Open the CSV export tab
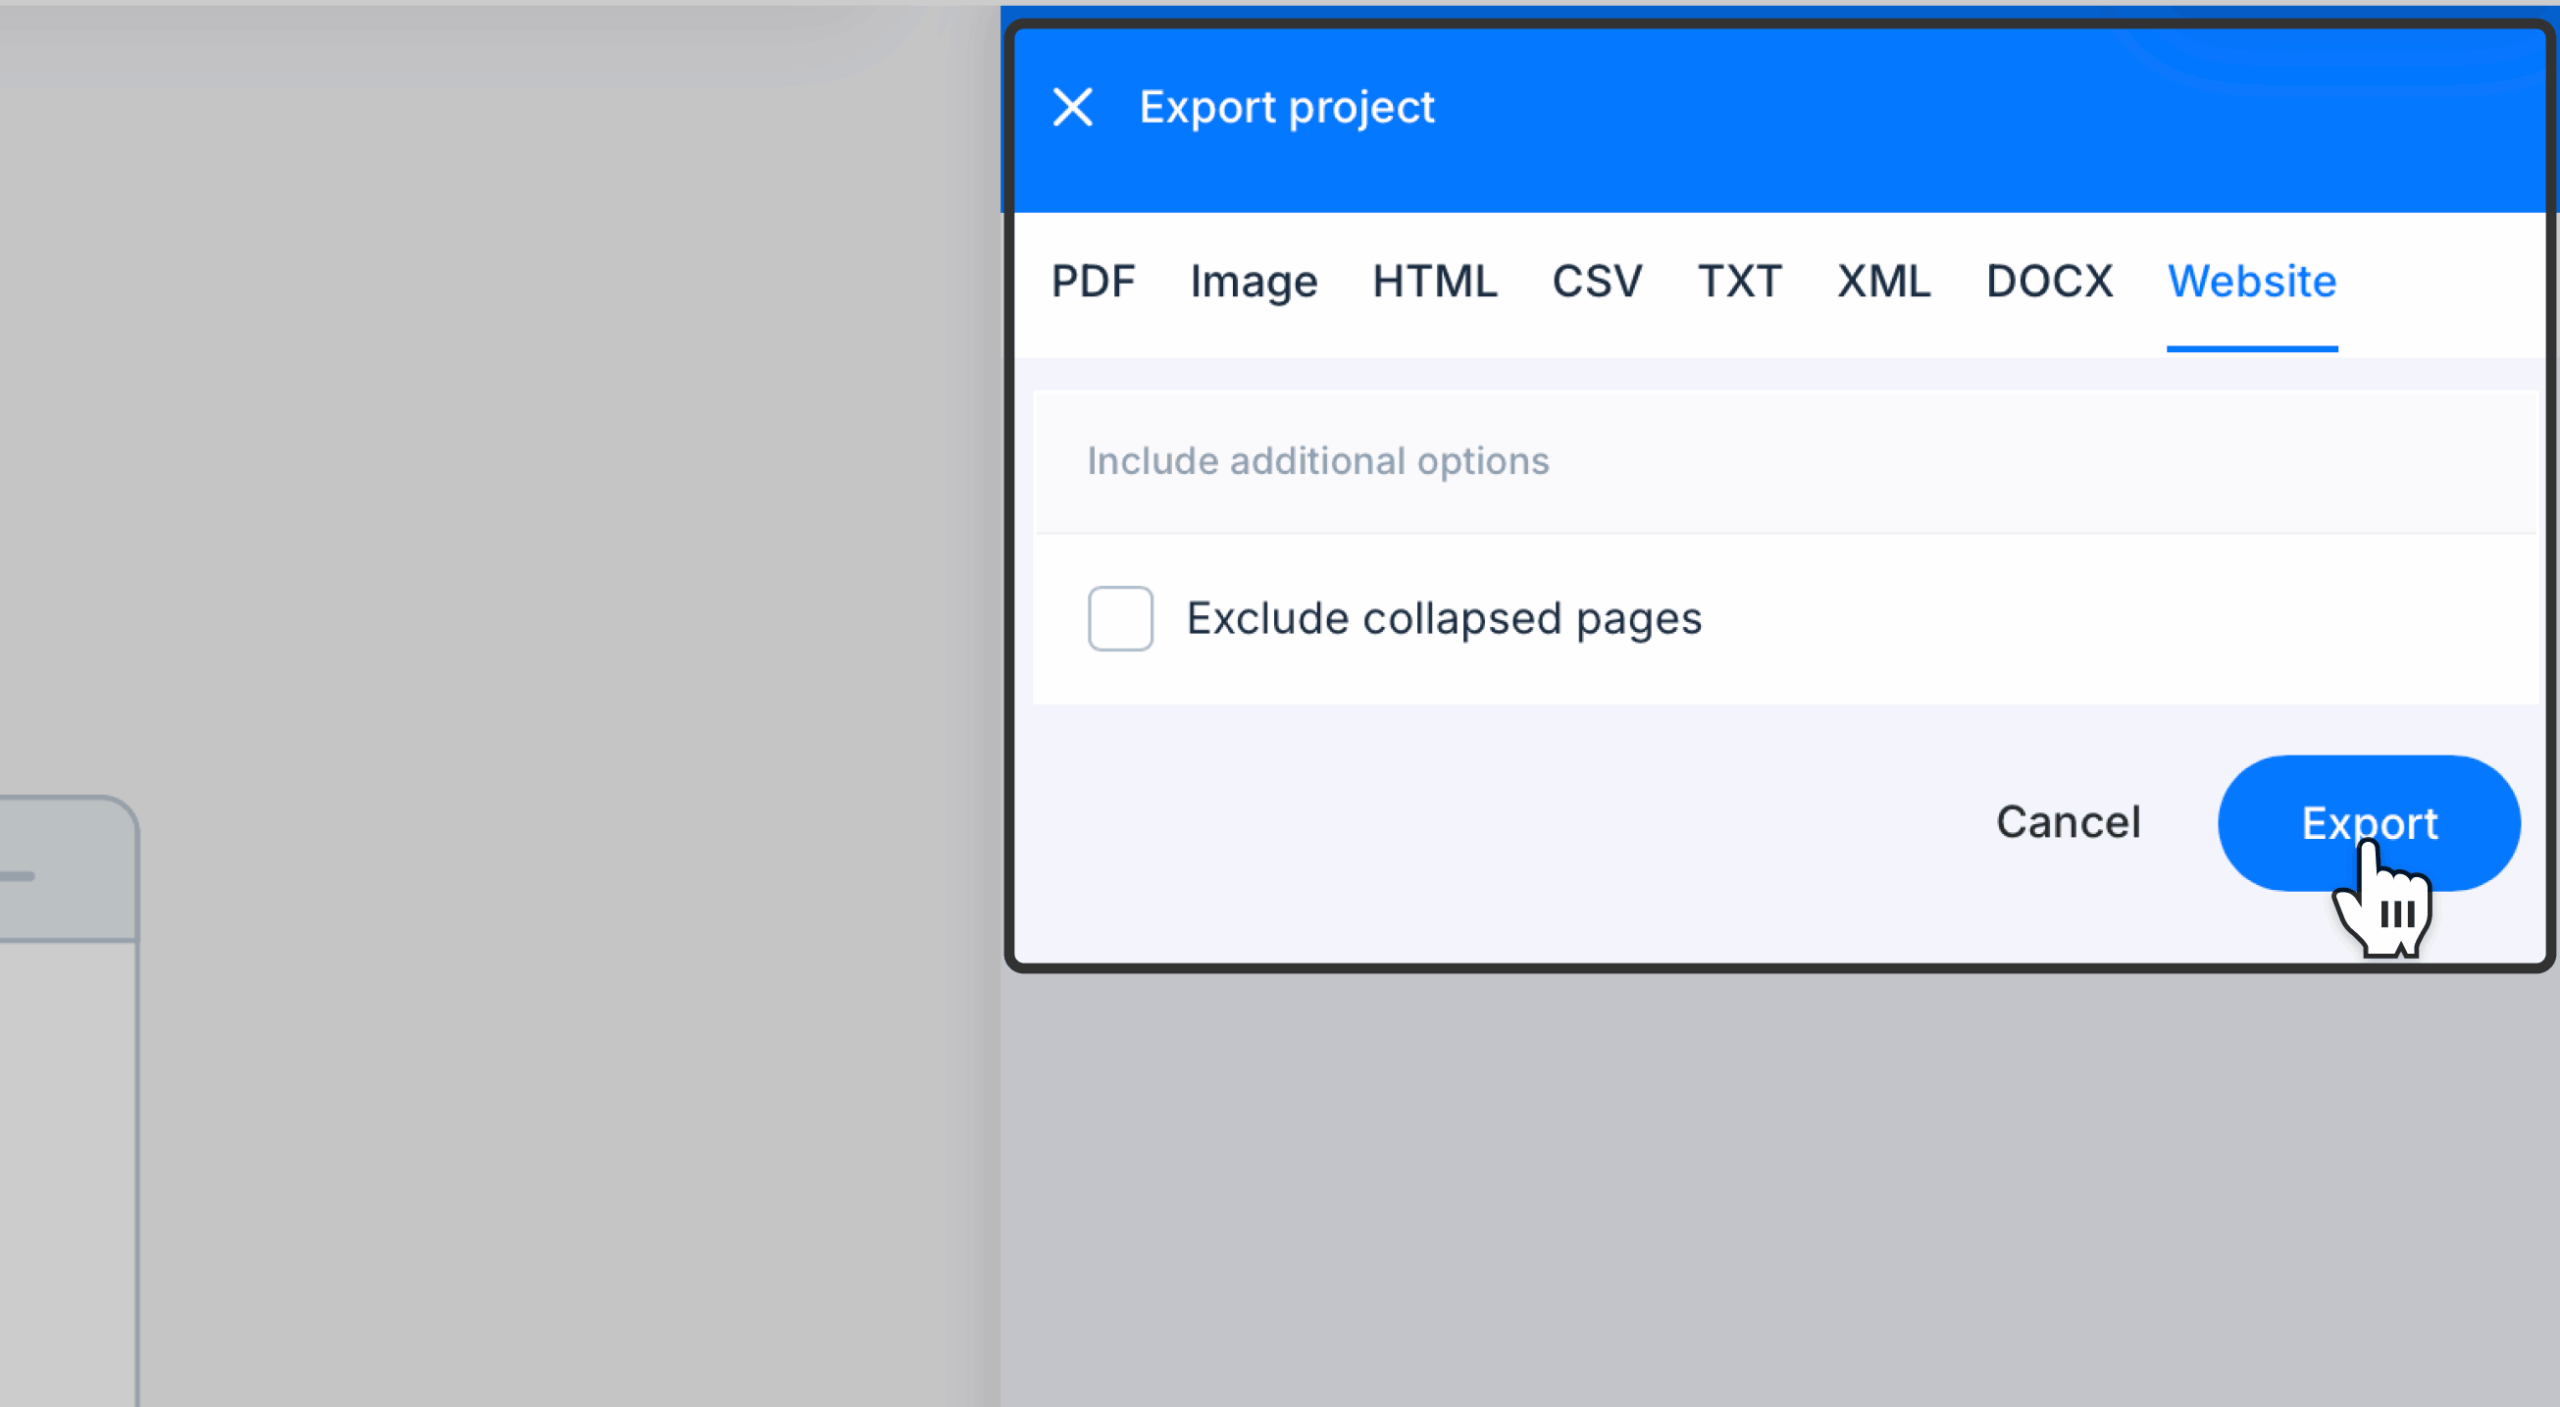 click(1597, 281)
